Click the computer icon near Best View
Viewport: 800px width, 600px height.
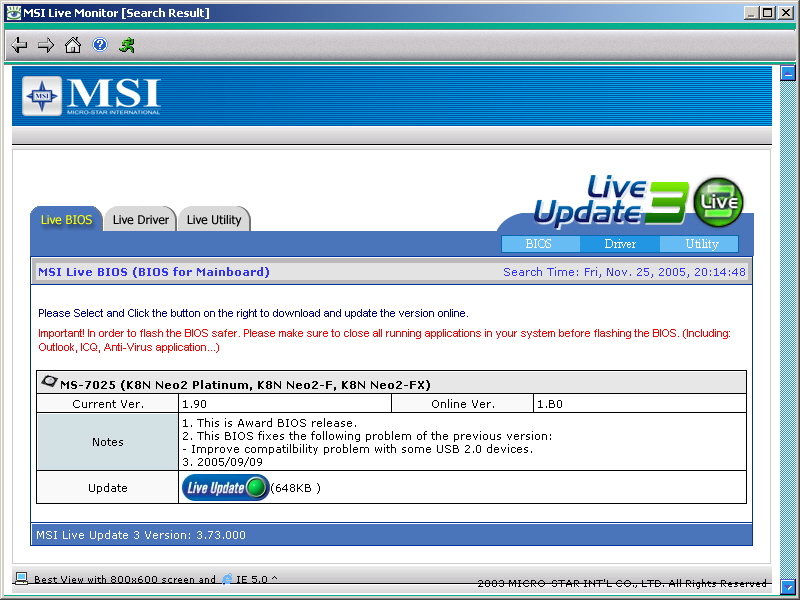coord(21,578)
